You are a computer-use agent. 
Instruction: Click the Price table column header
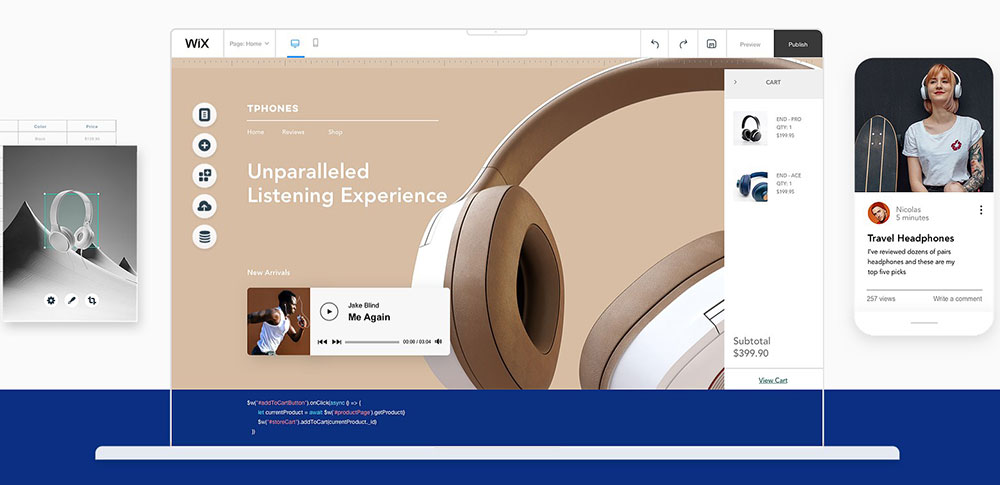[x=92, y=126]
